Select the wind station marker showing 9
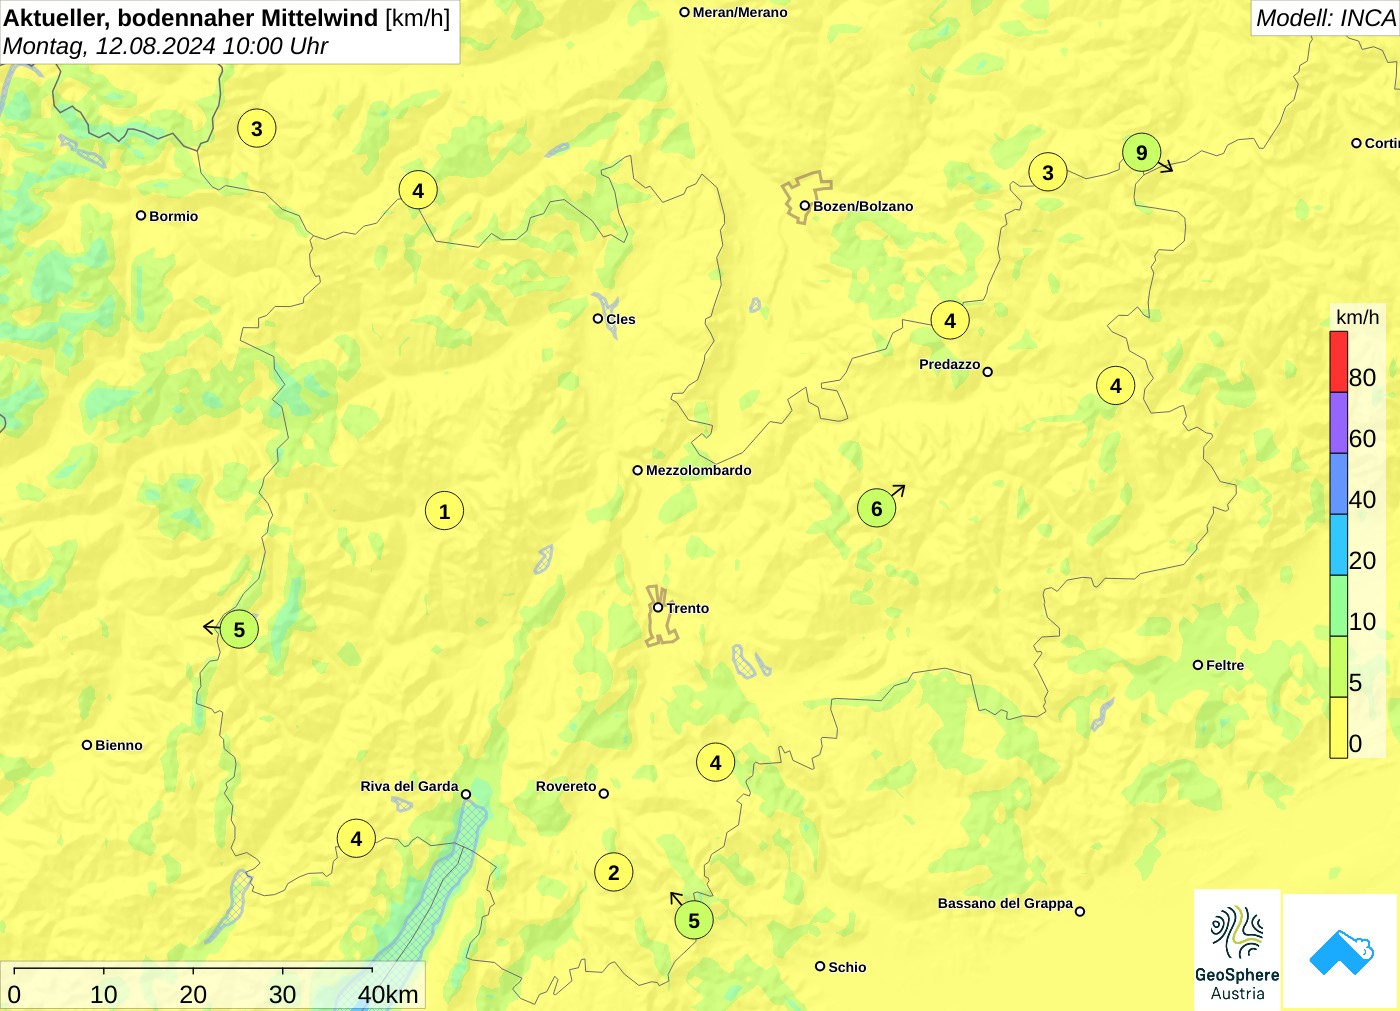This screenshot has width=1400, height=1011. point(1141,153)
